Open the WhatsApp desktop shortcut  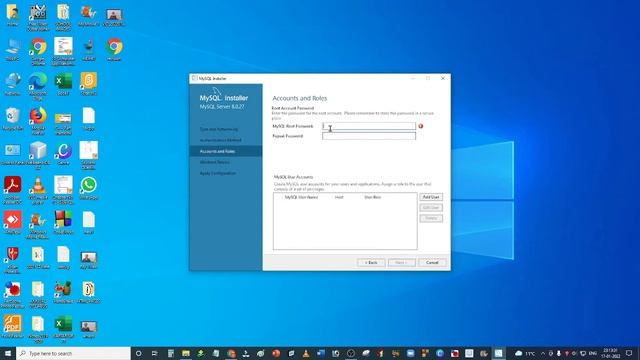89,189
